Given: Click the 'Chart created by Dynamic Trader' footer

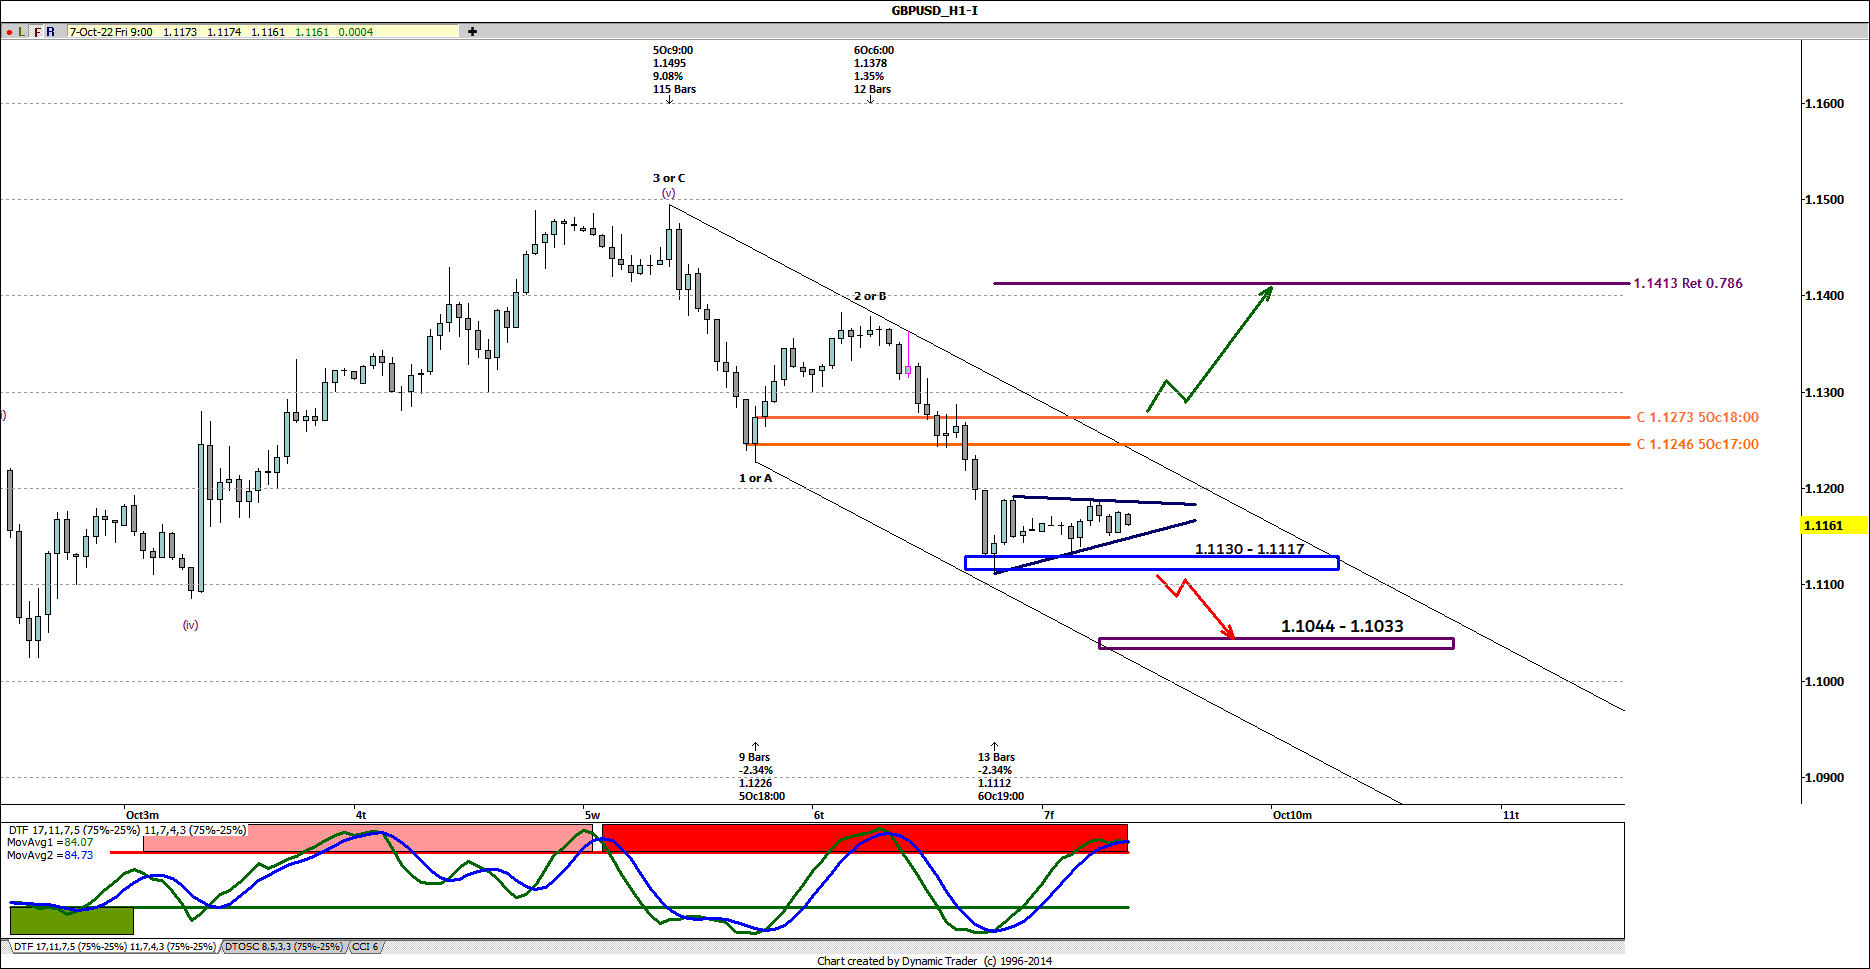Looking at the screenshot, I should [934, 961].
